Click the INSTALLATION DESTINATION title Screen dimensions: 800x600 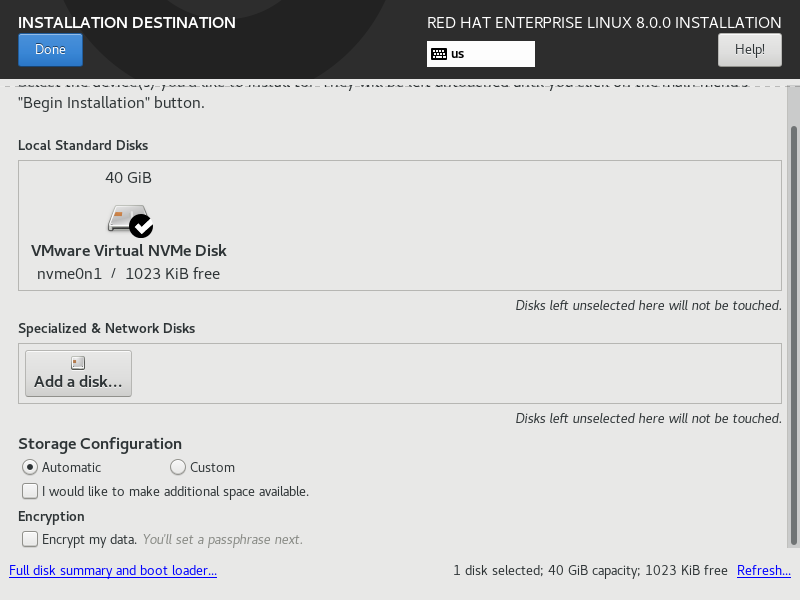[127, 22]
